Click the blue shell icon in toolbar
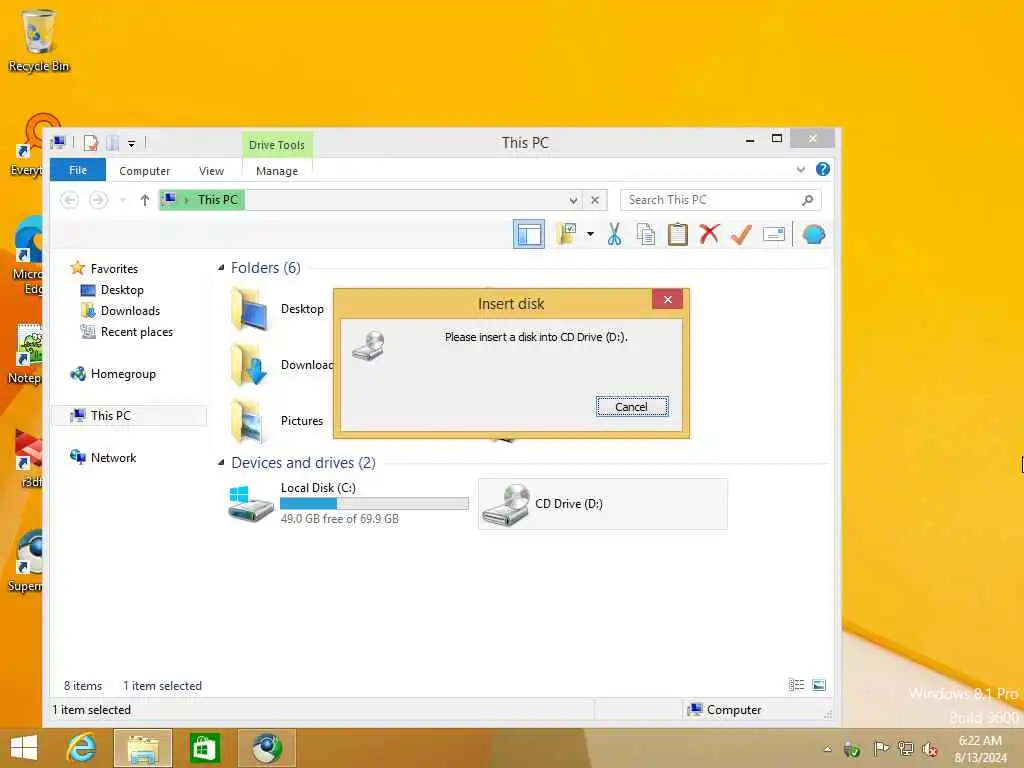Image resolution: width=1024 pixels, height=768 pixels. click(x=813, y=234)
